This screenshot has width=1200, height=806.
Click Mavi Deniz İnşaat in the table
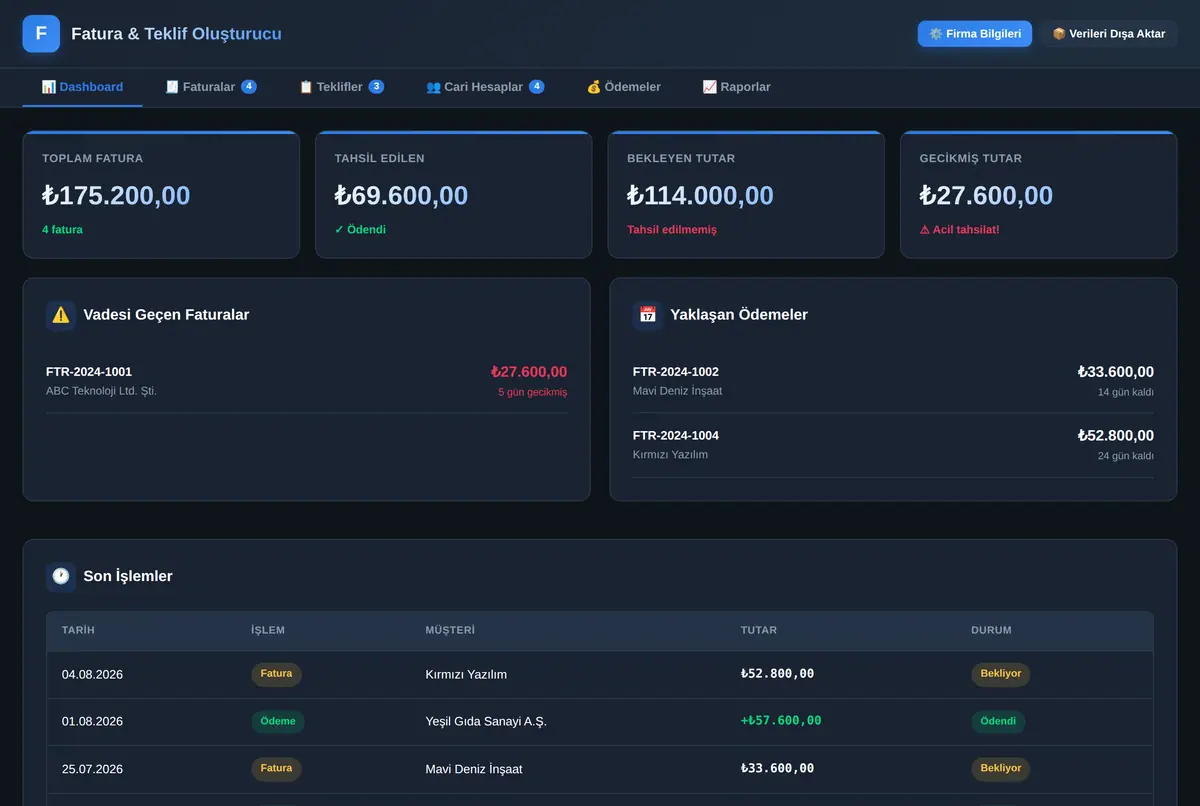coord(474,770)
